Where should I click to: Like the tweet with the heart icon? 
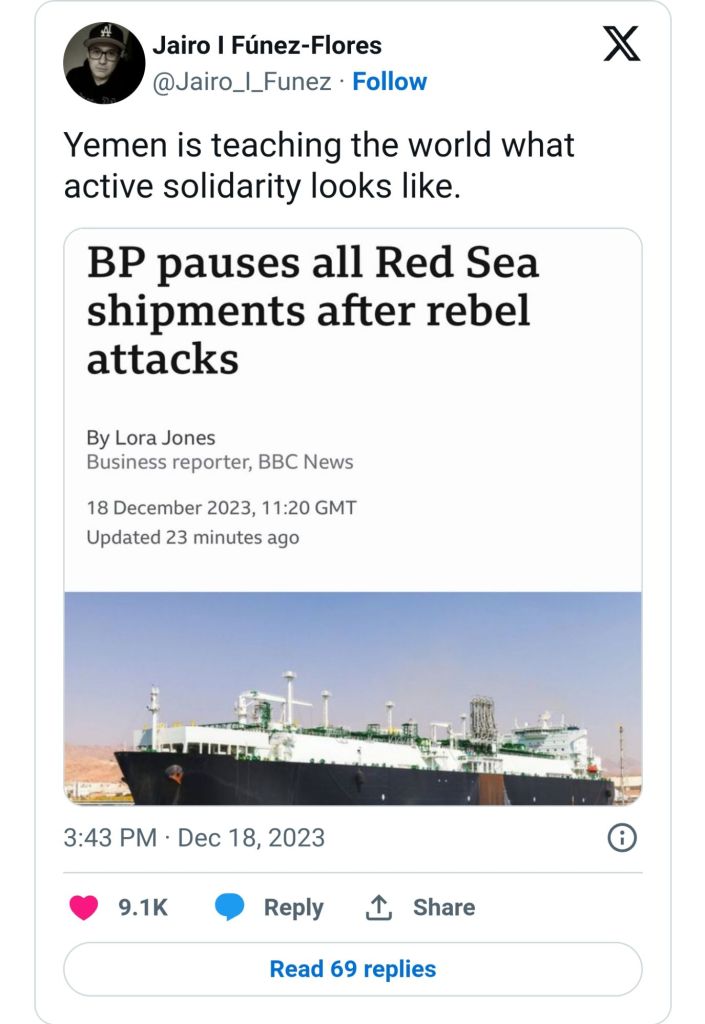click(84, 907)
